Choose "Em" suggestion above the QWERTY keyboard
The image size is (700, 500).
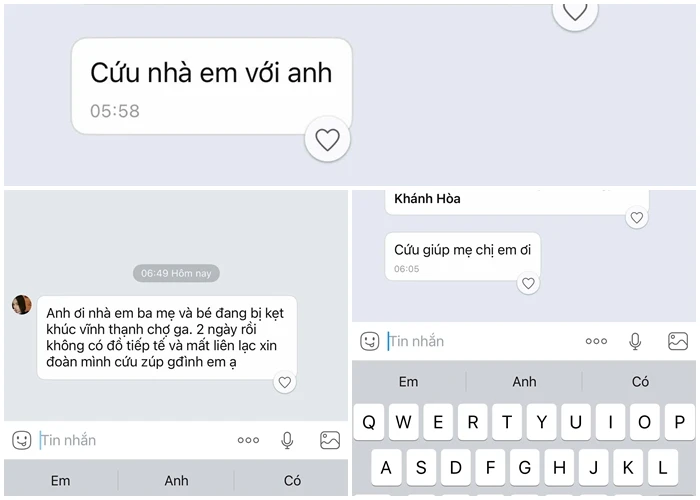(408, 382)
